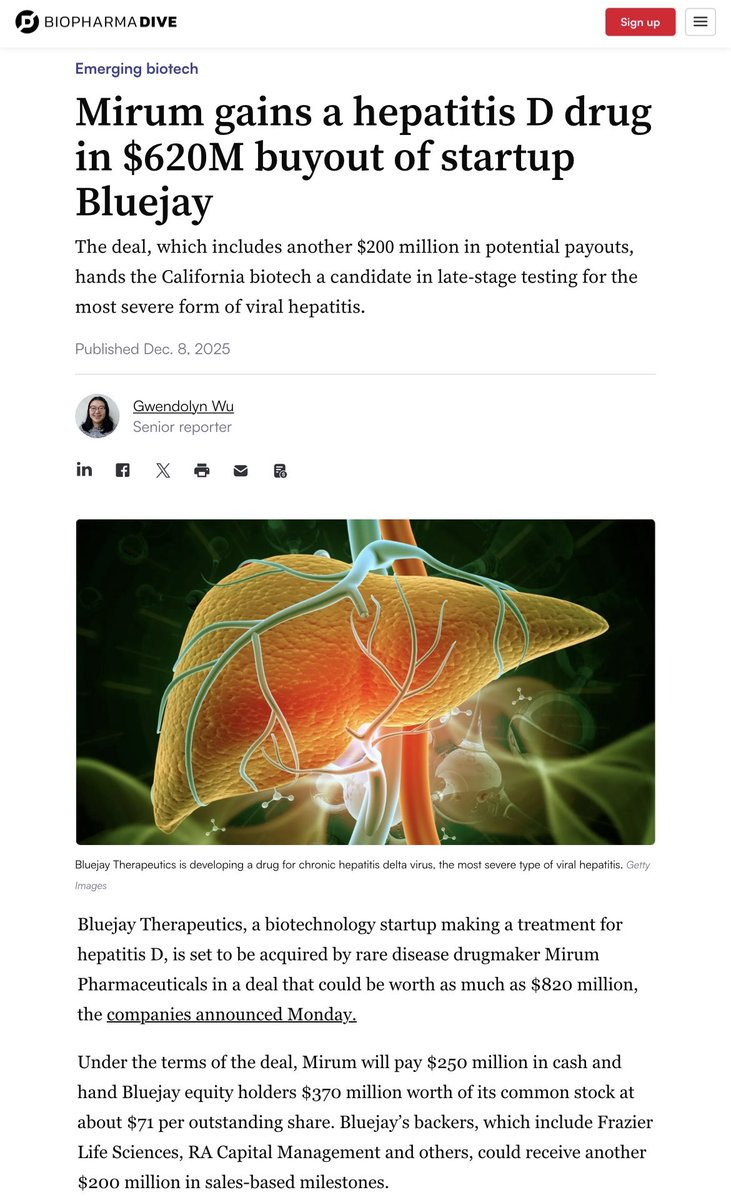Screen dimensions: 731x1200
Task: Go to BioPharma Dive homepage logo
Action: pos(96,22)
